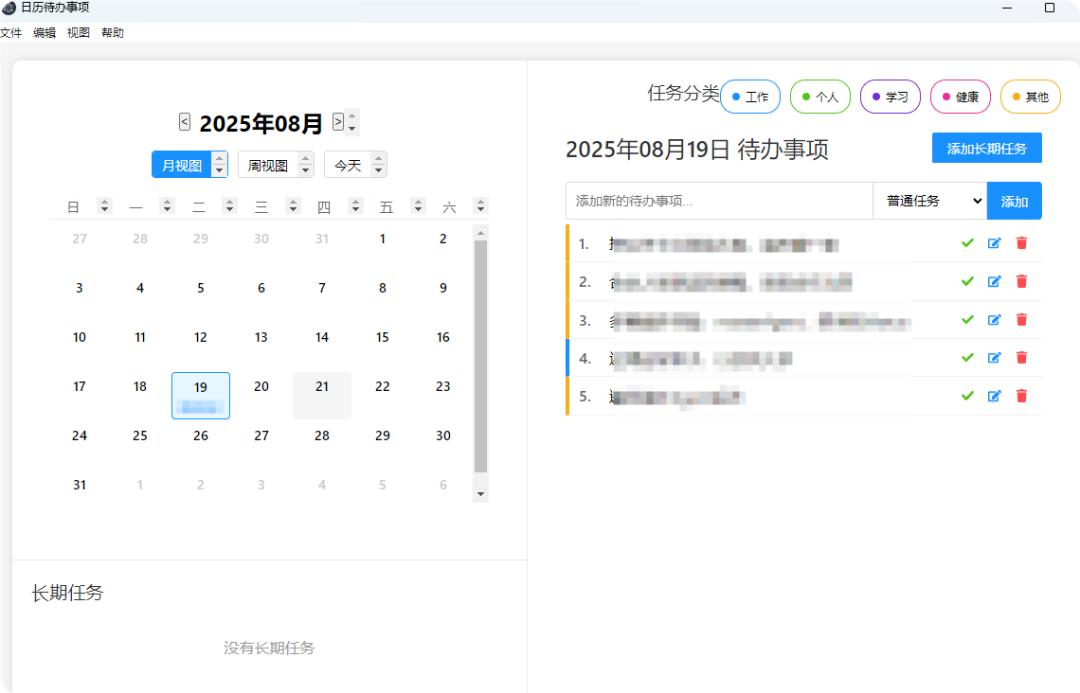Open the 视图 menu
The height and width of the screenshot is (693, 1080).
pyautogui.click(x=78, y=32)
